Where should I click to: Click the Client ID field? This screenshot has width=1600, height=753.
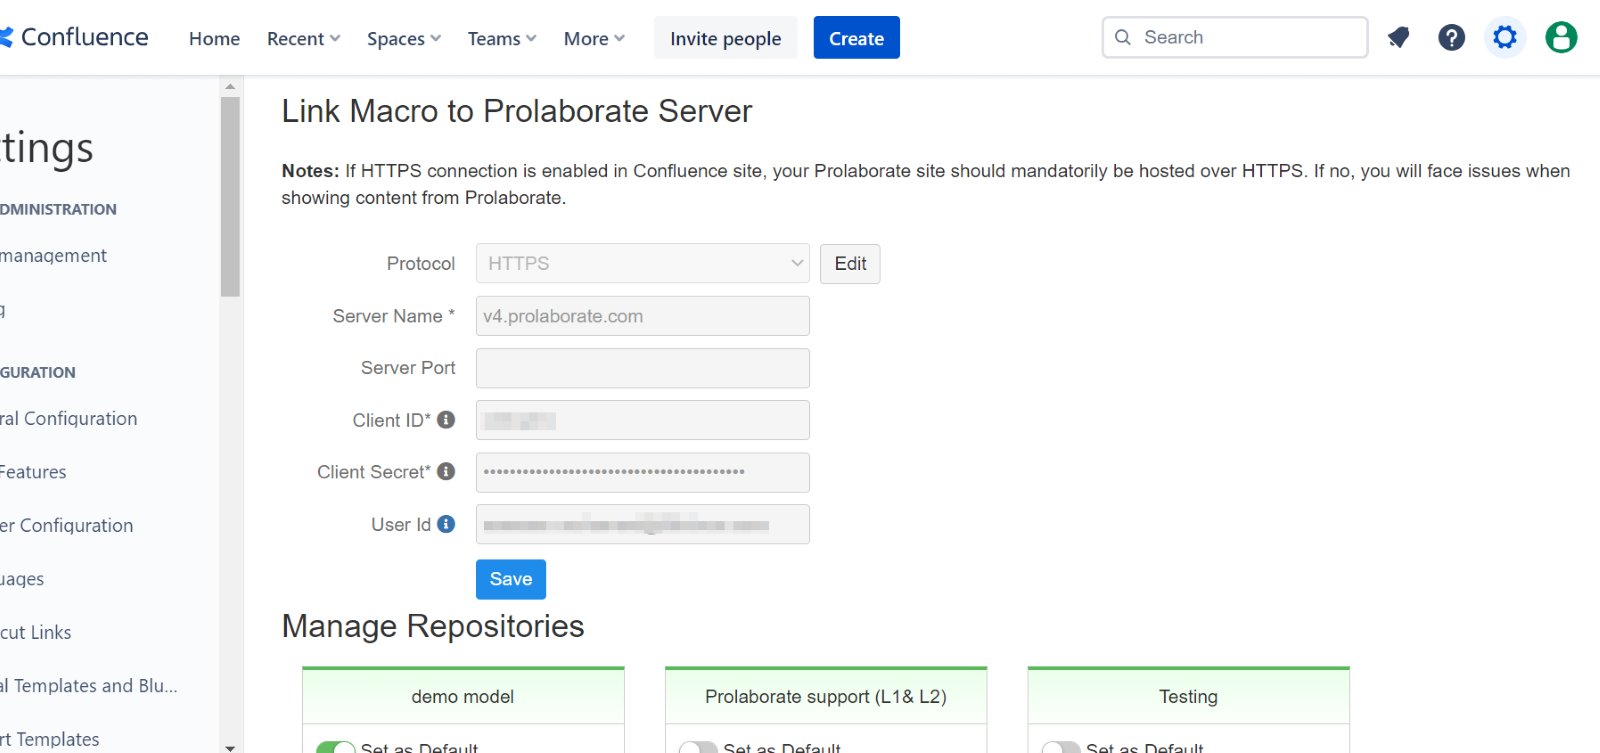[x=643, y=420]
